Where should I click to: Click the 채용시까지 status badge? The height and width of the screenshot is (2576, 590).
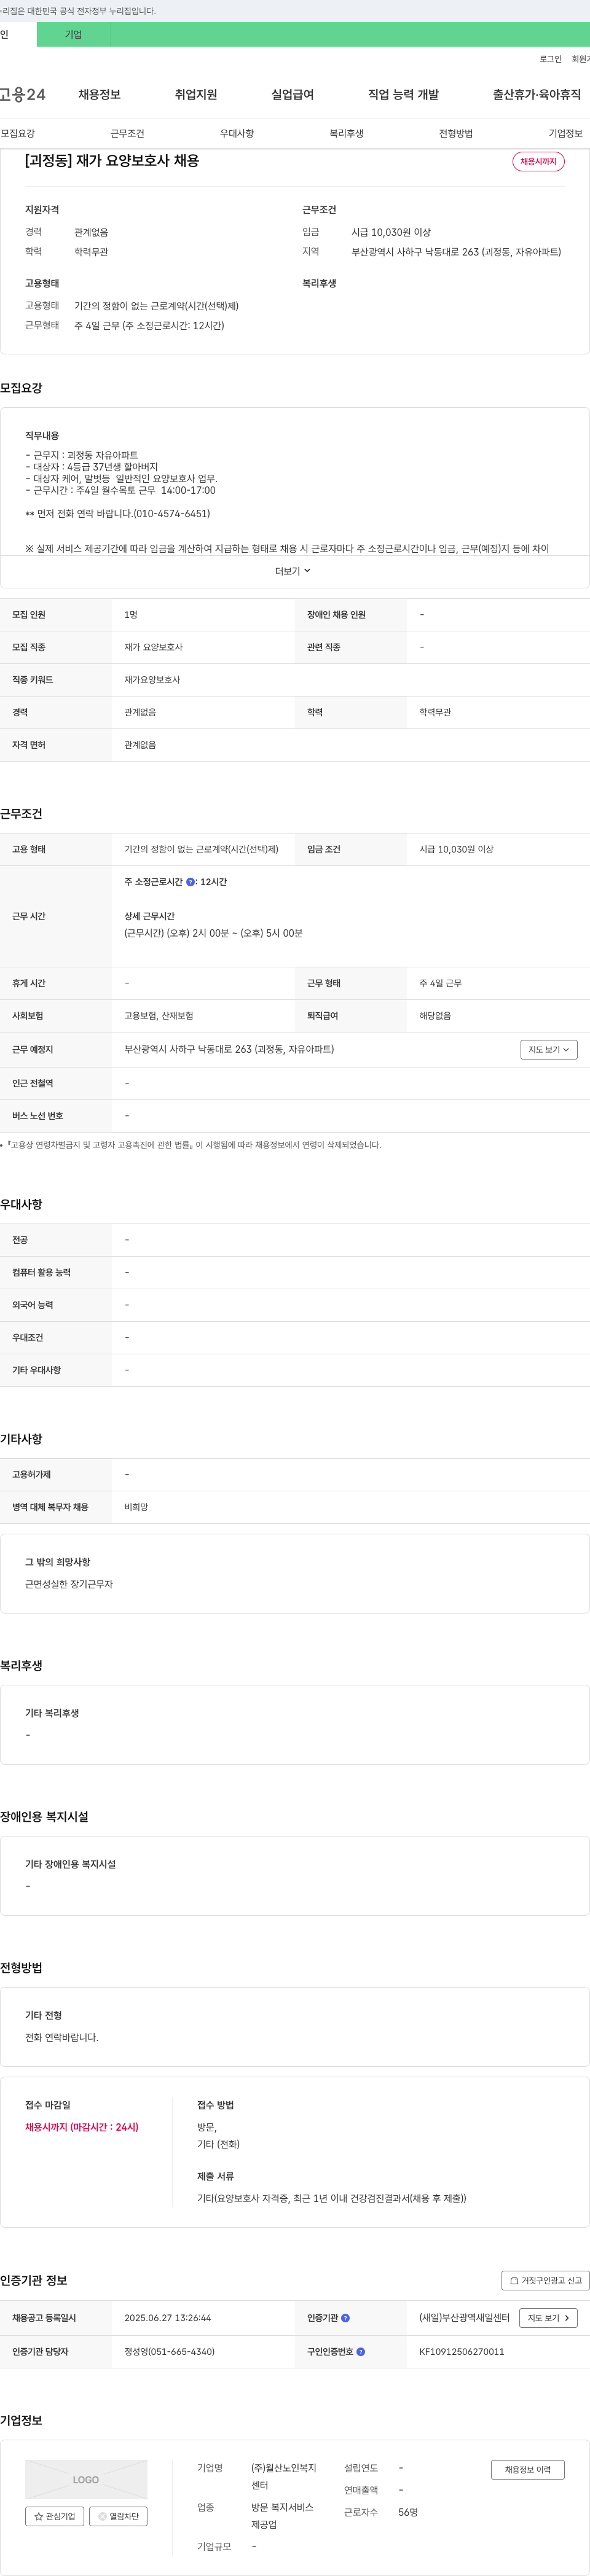[x=538, y=162]
